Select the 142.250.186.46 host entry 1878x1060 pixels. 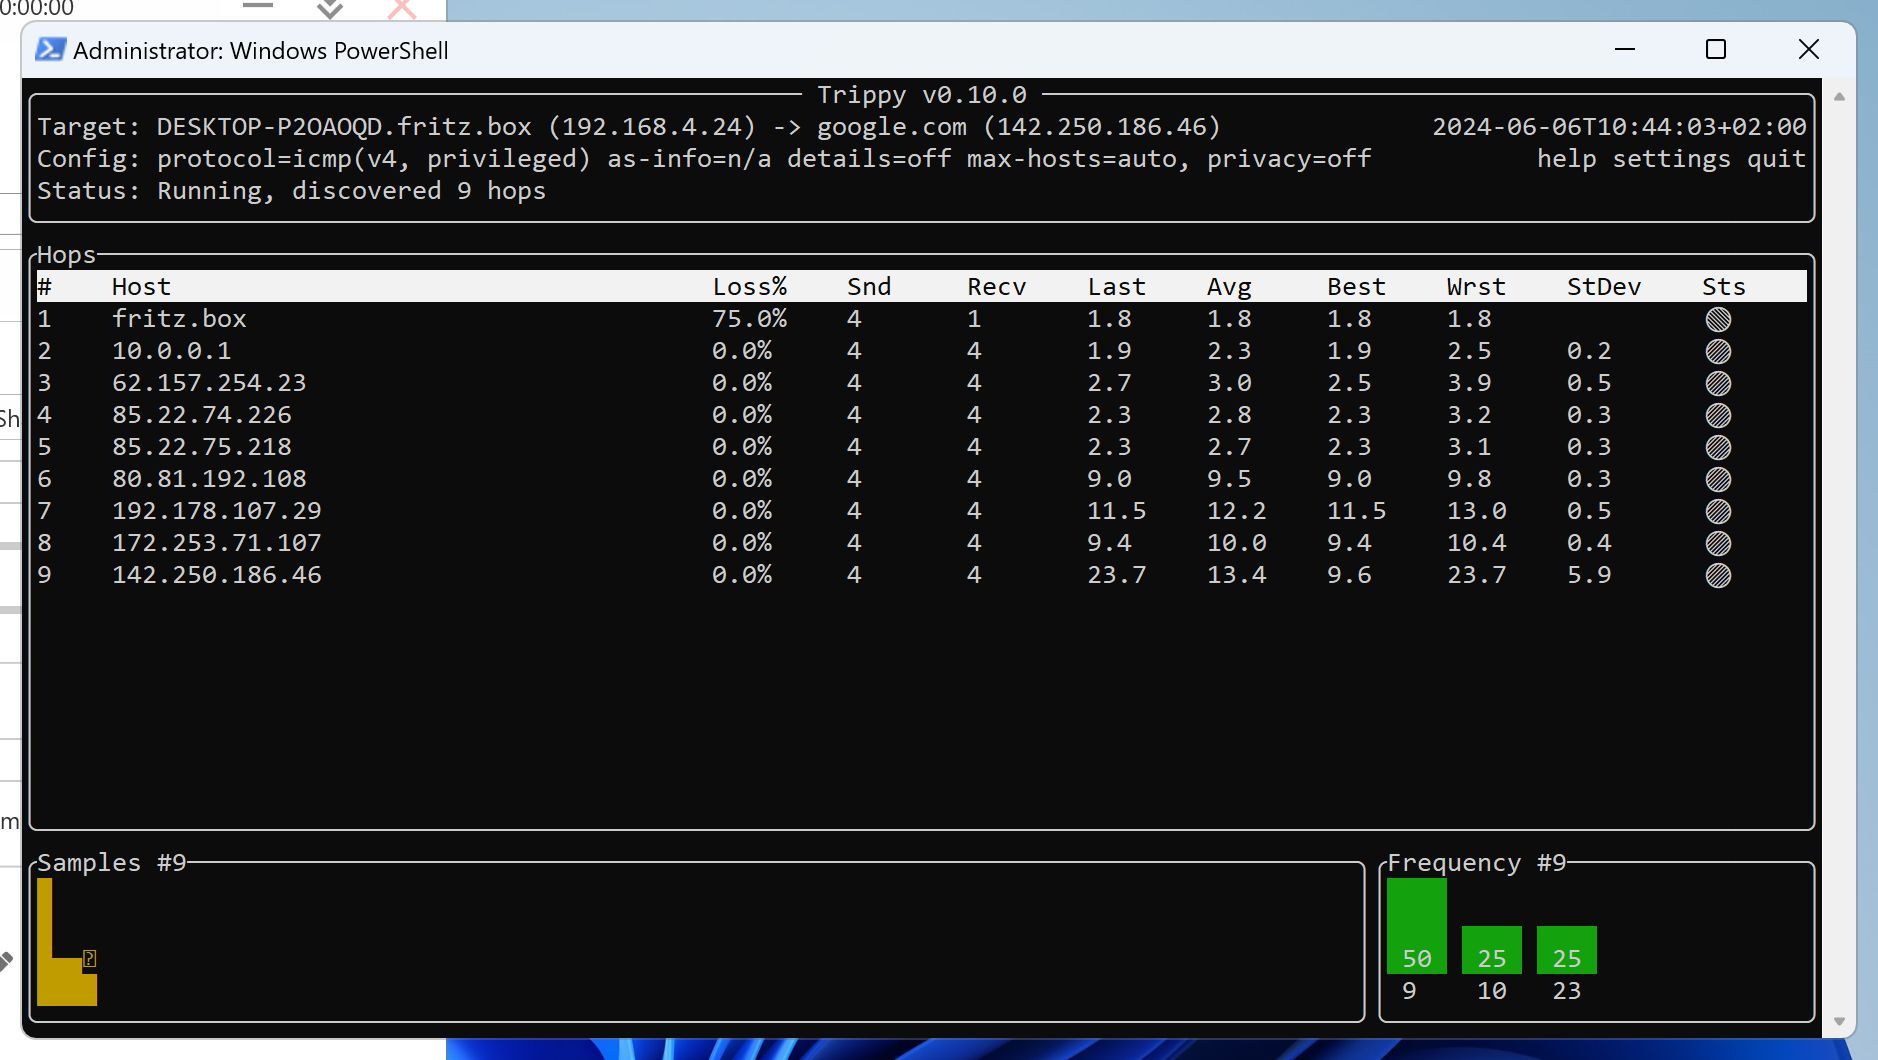216,575
